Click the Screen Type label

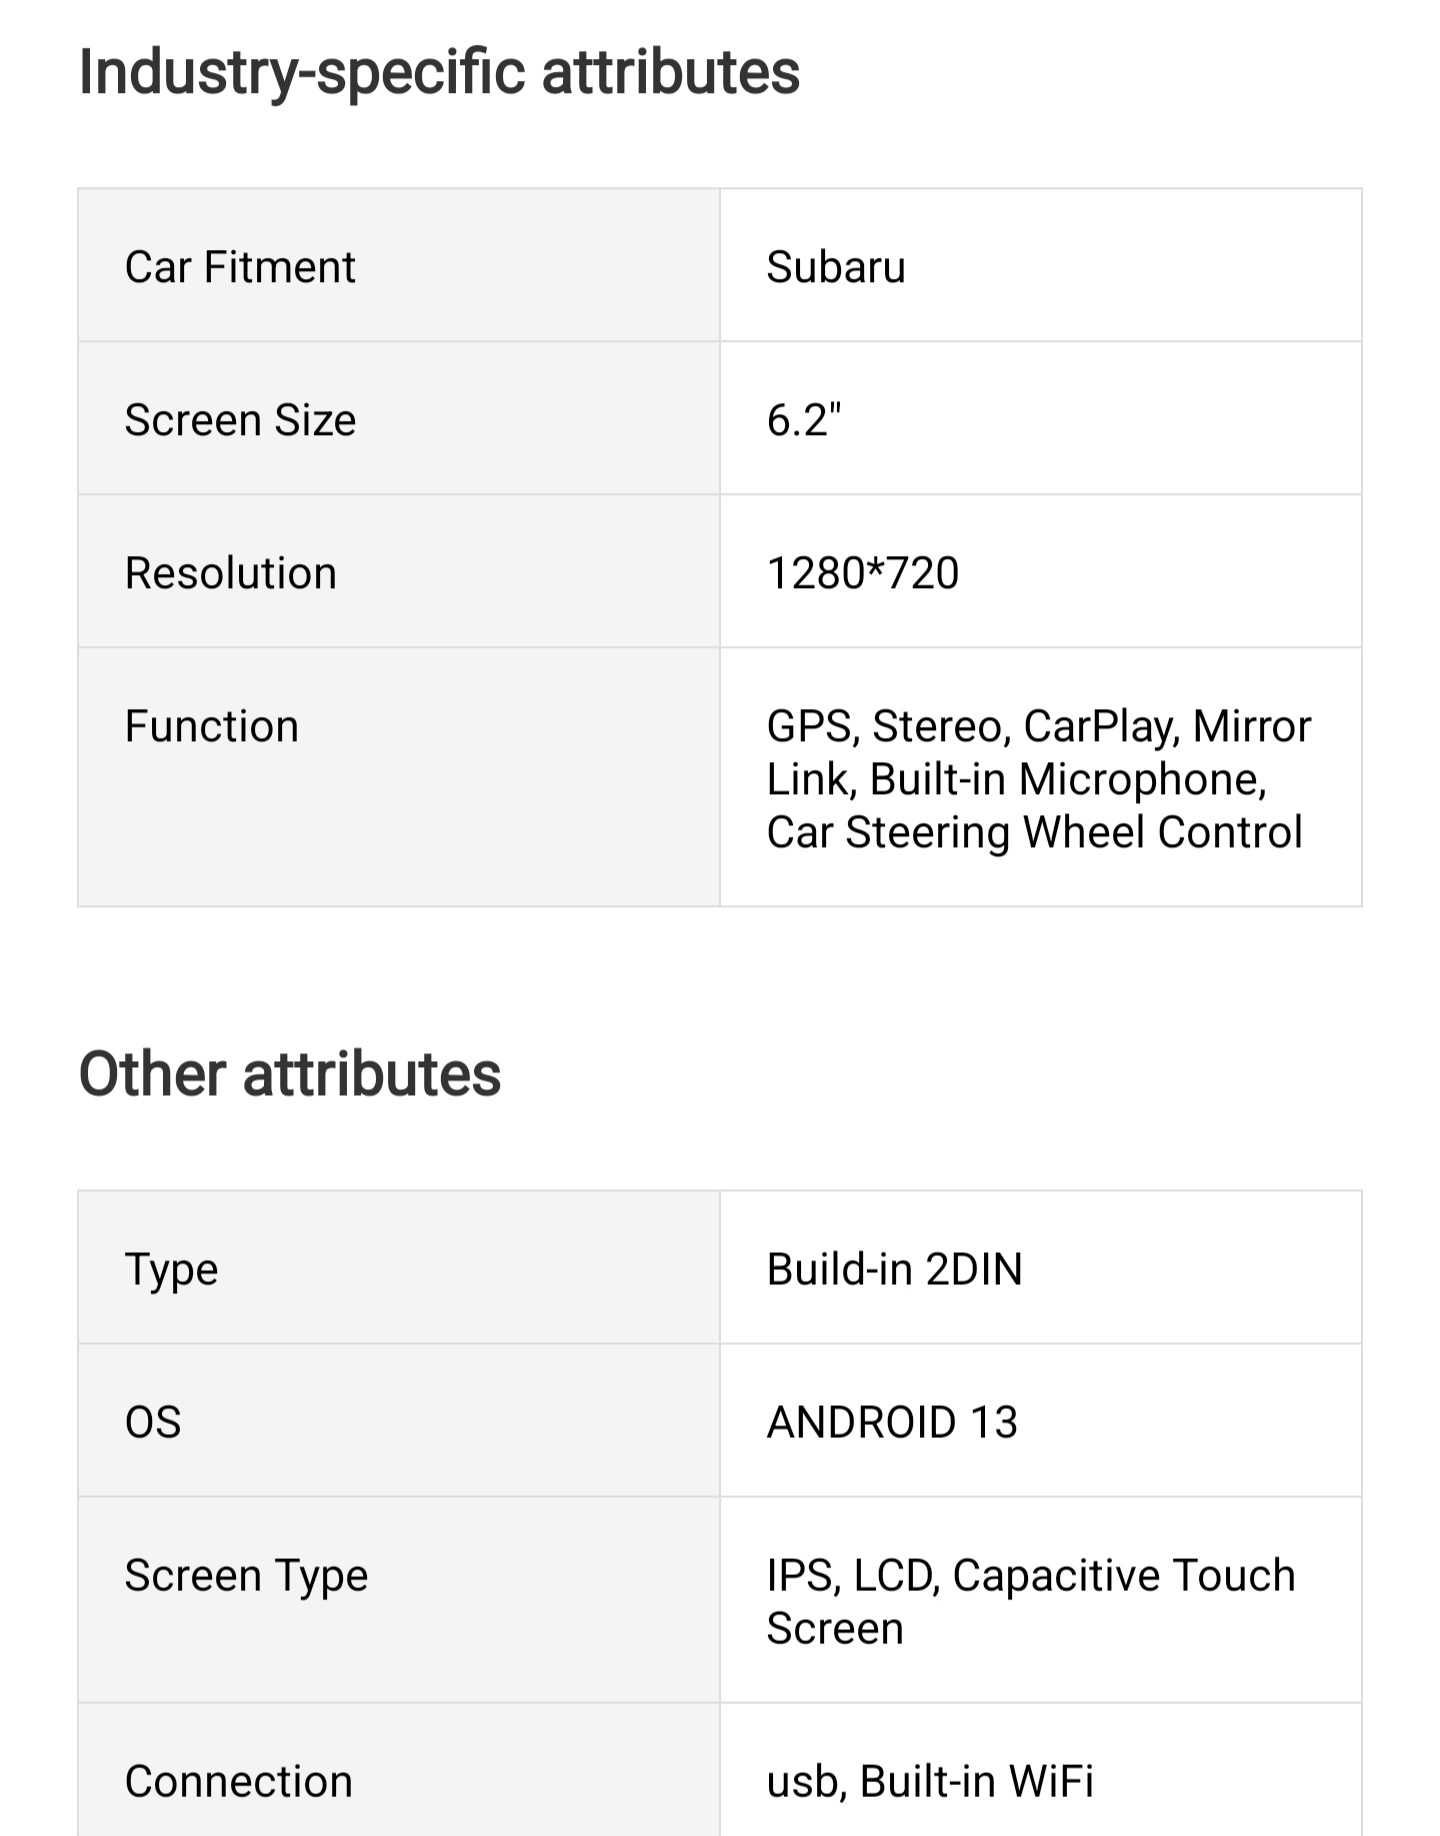[247, 1576]
